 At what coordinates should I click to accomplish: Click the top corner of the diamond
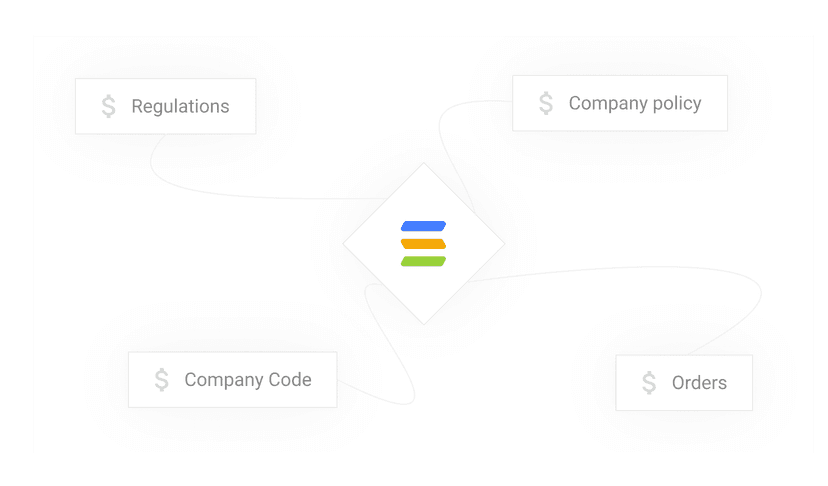coord(424,164)
